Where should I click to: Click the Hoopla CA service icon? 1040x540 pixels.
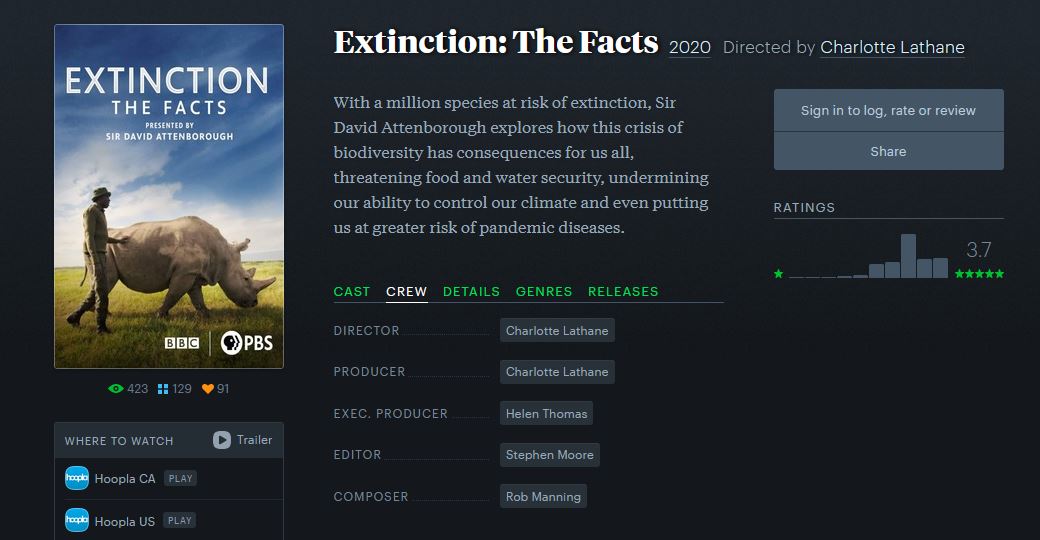click(77, 478)
